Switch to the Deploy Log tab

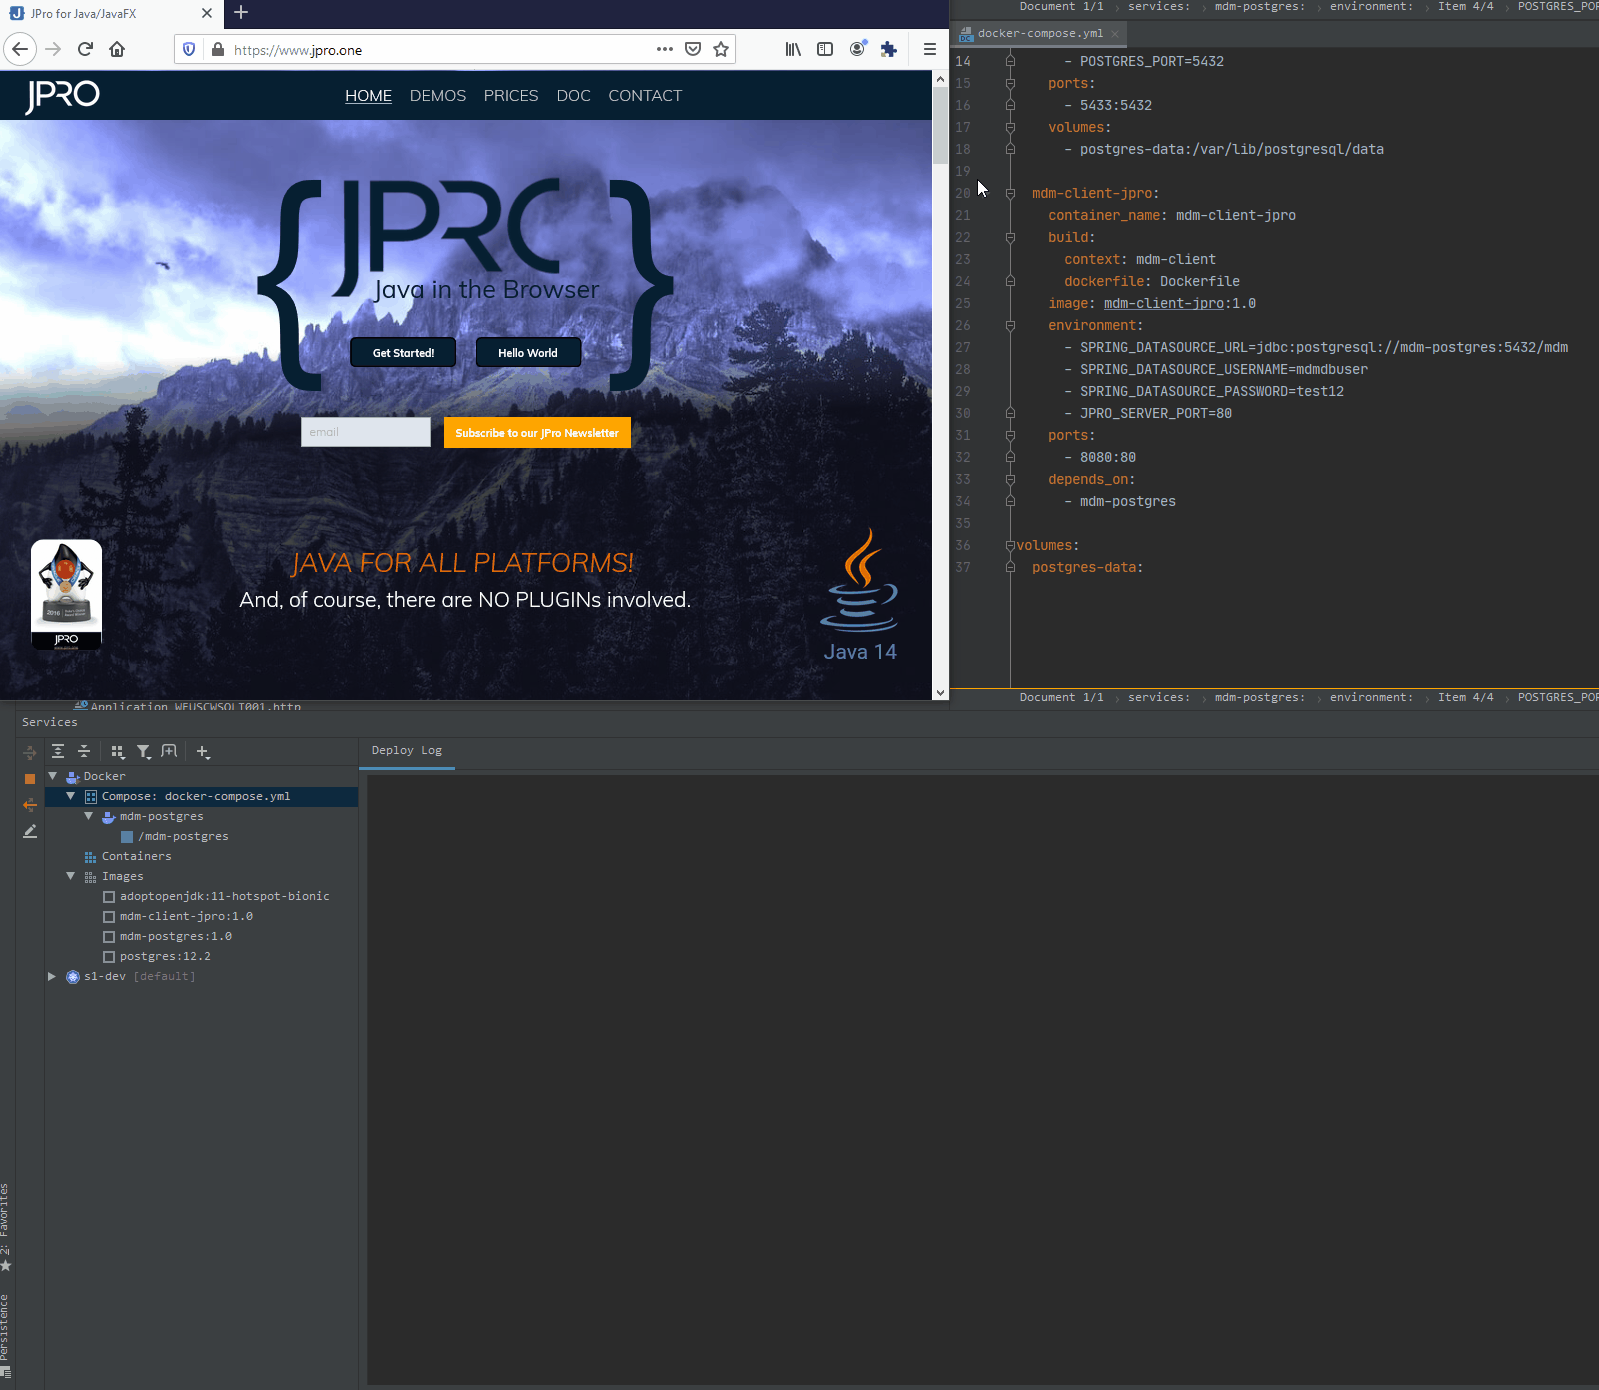407,751
